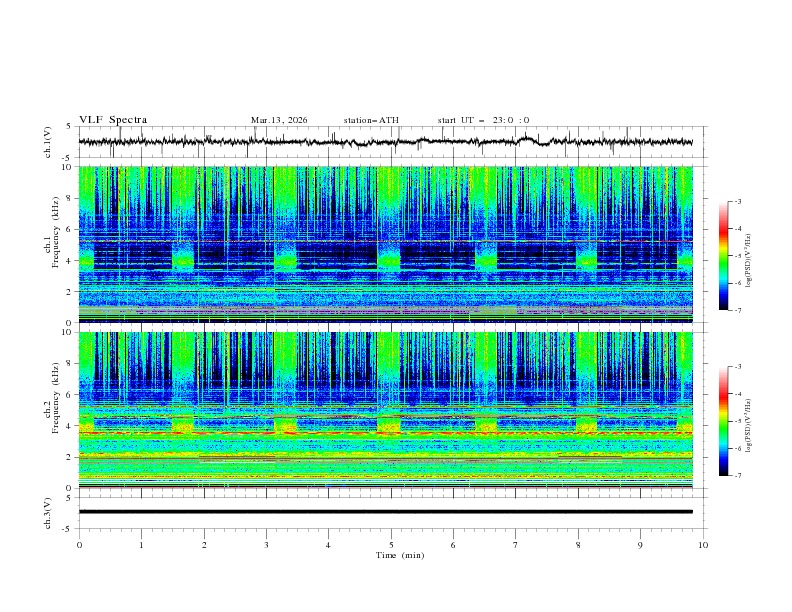Click the ch.2 spectrogram panel
Viewport: 792px width, 612px height.
(385, 410)
